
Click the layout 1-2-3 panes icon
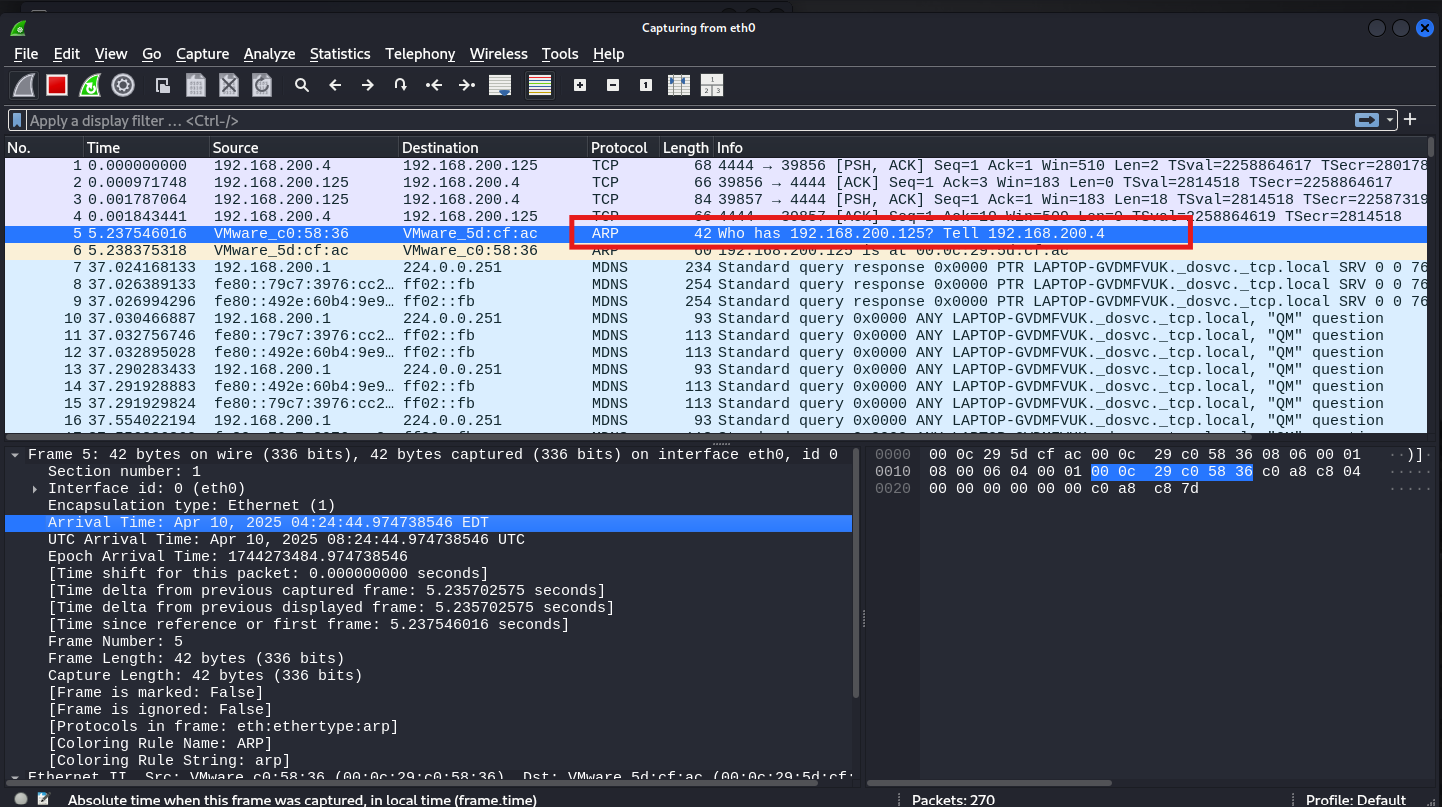pos(712,85)
